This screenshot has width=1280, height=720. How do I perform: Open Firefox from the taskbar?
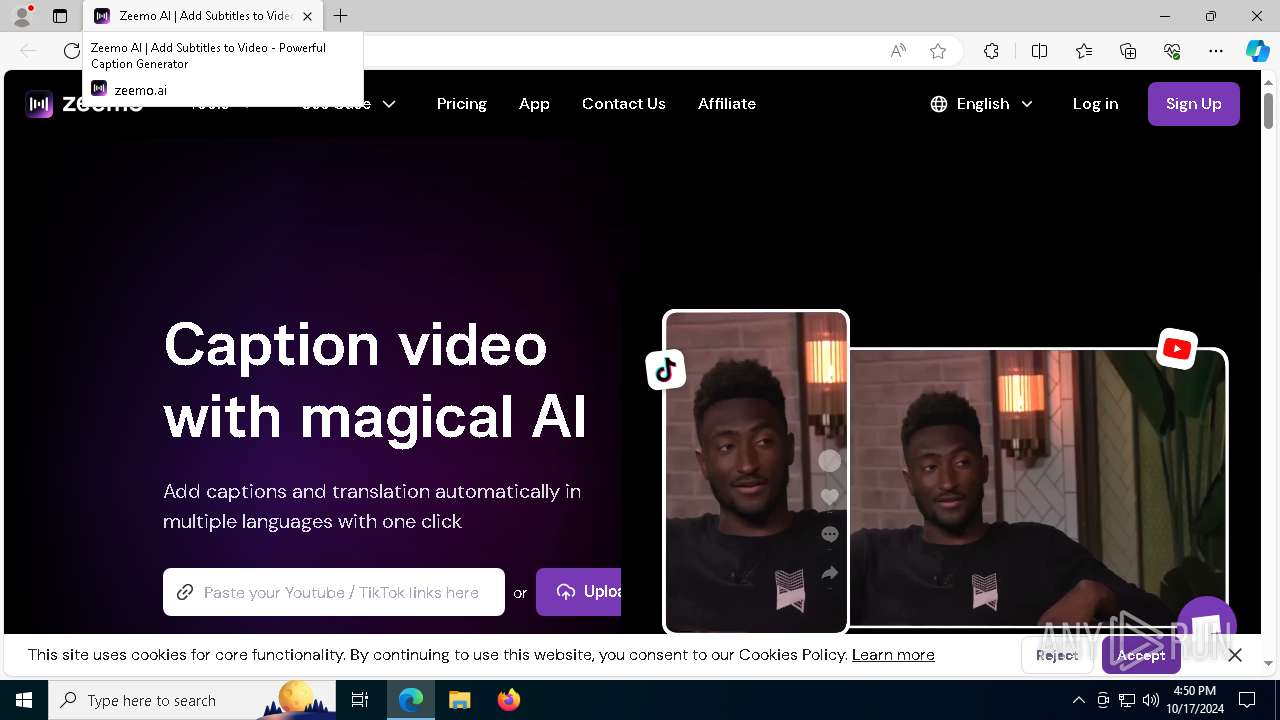tap(508, 700)
